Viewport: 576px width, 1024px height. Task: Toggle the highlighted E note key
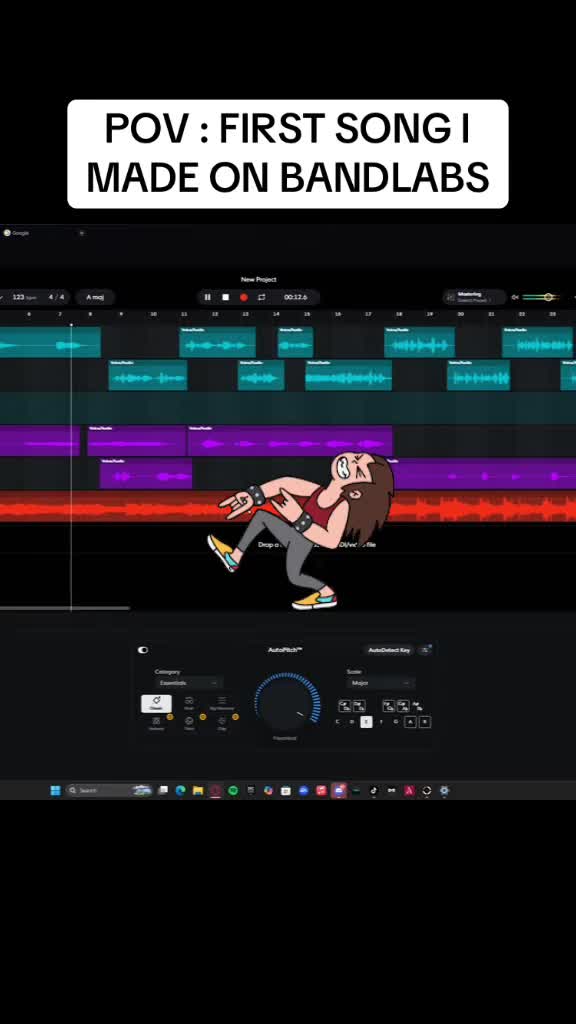click(x=366, y=722)
